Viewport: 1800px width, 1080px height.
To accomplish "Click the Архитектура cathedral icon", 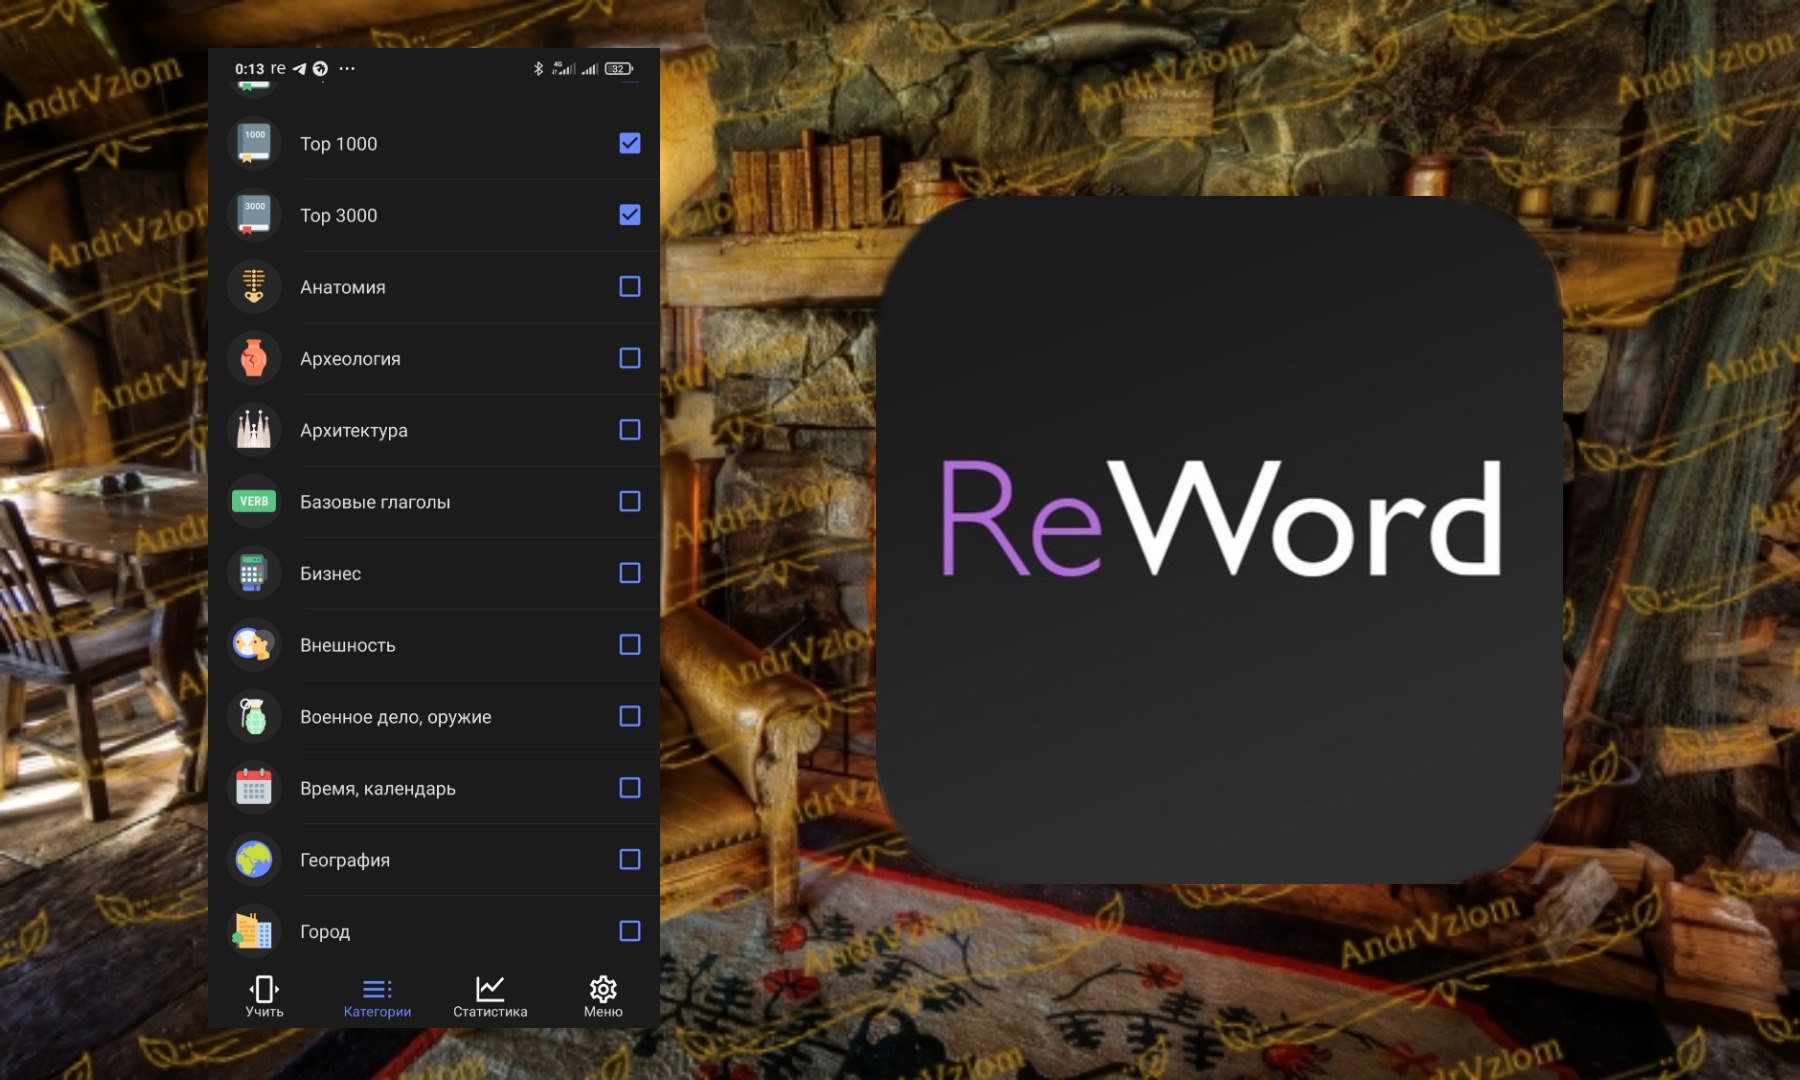I will click(x=254, y=430).
